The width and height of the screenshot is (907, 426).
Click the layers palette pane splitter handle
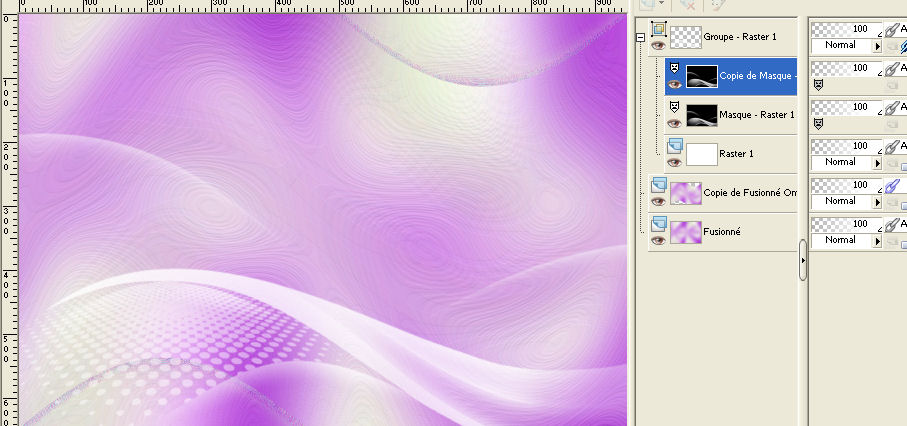(803, 260)
